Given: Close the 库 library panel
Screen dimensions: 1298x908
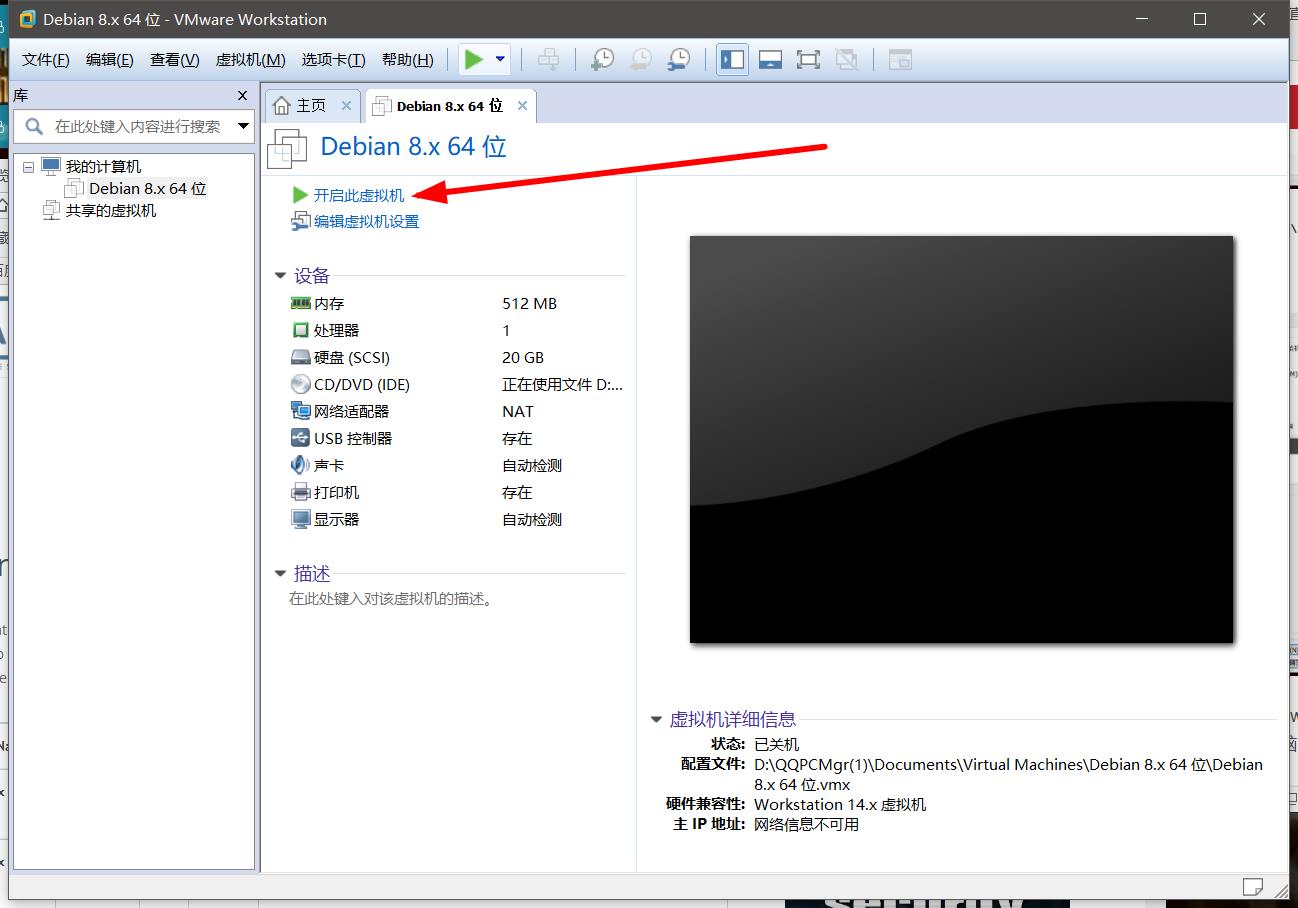Looking at the screenshot, I should point(242,95).
